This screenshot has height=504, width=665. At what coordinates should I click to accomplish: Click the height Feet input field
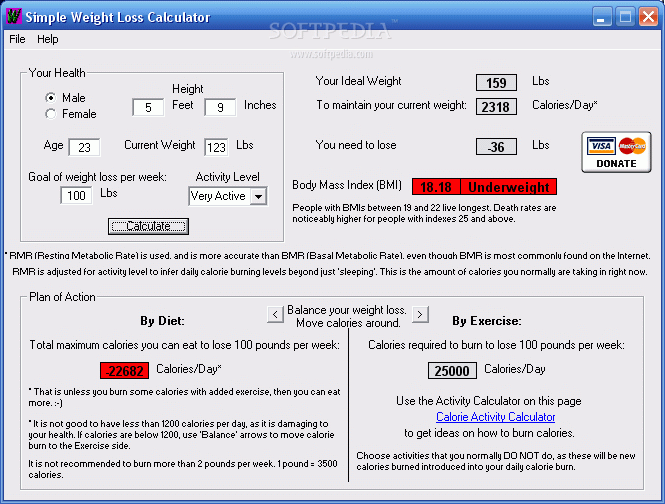tap(148, 107)
